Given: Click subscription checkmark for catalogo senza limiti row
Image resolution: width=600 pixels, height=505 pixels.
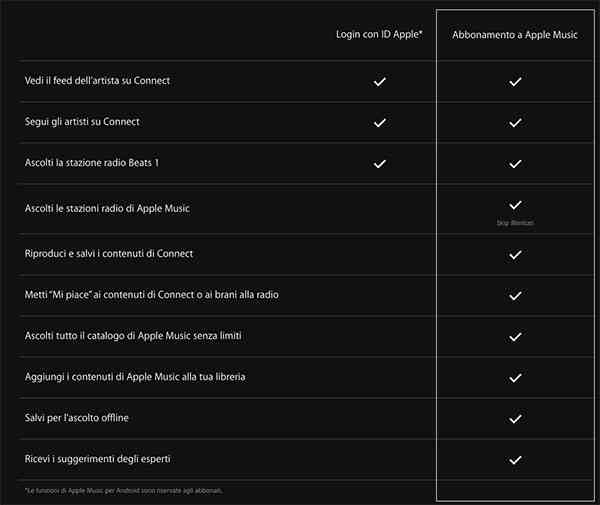Looking at the screenshot, I should coord(516,337).
